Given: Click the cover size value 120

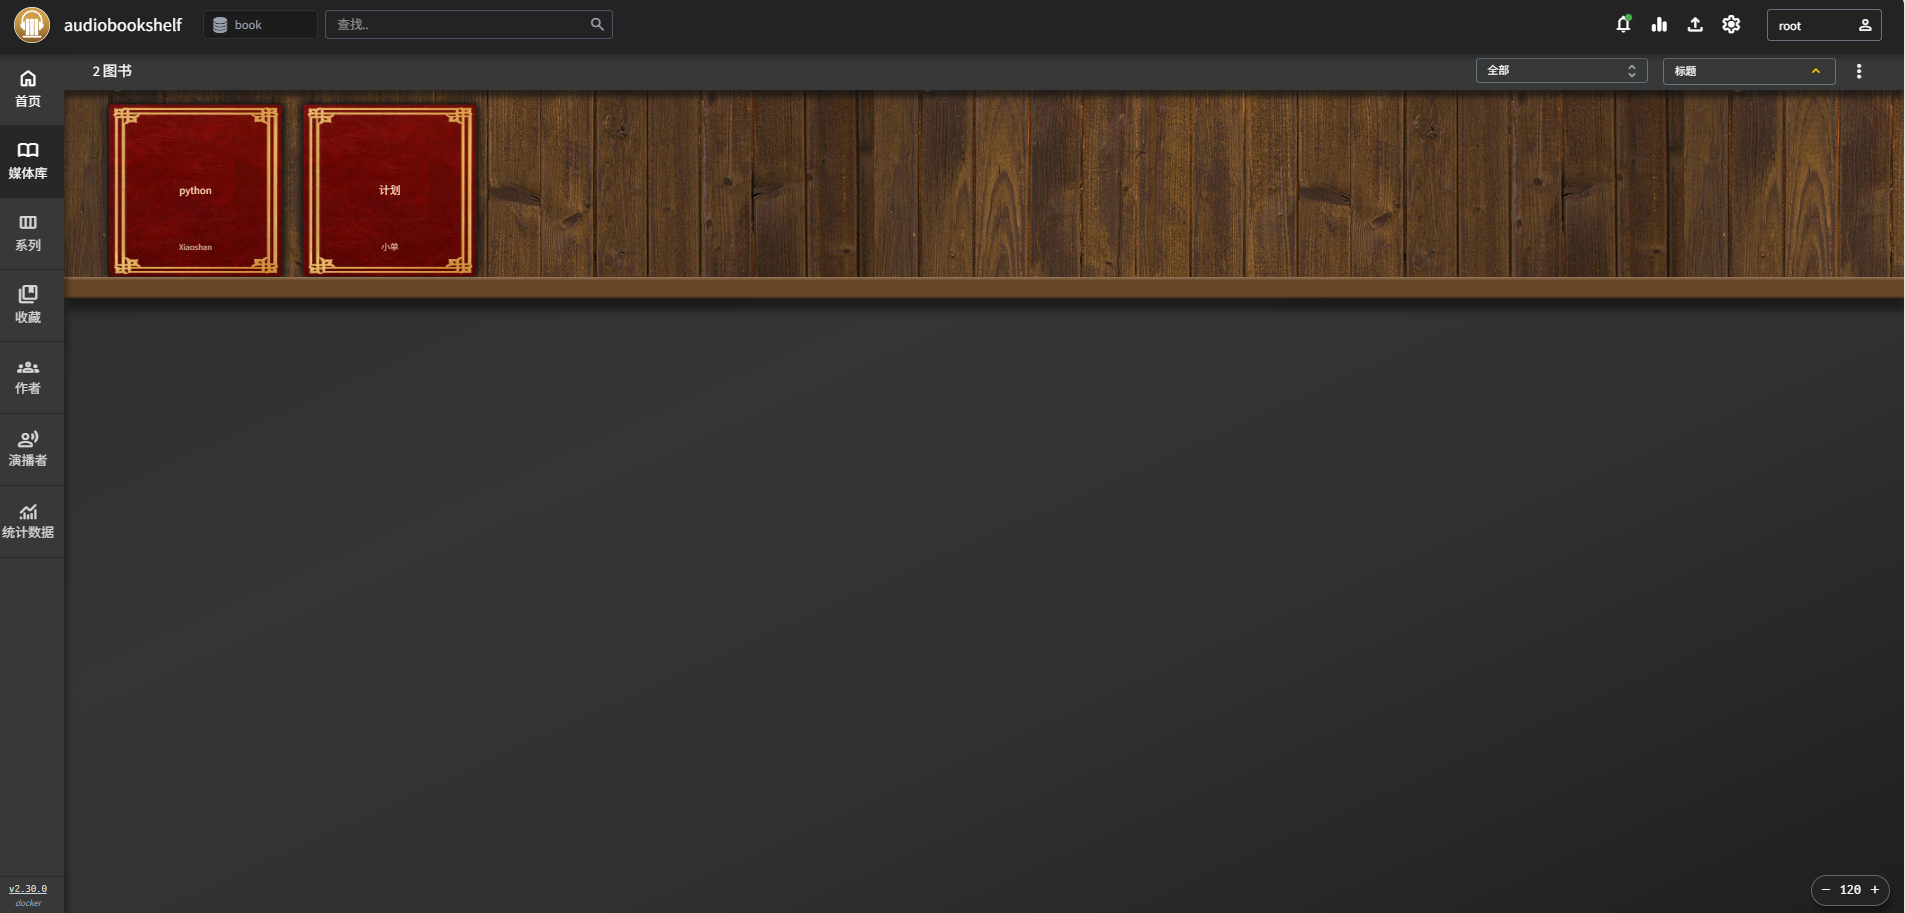Looking at the screenshot, I should pos(1851,890).
